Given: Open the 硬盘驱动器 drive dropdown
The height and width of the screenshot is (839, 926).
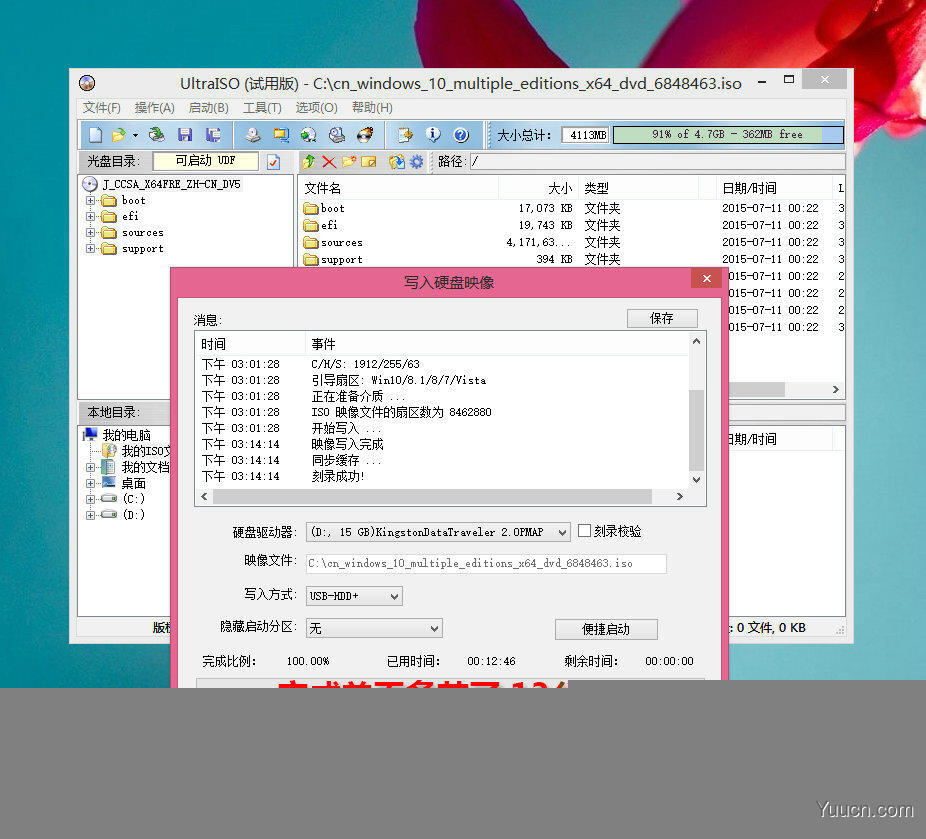Looking at the screenshot, I should [438, 533].
